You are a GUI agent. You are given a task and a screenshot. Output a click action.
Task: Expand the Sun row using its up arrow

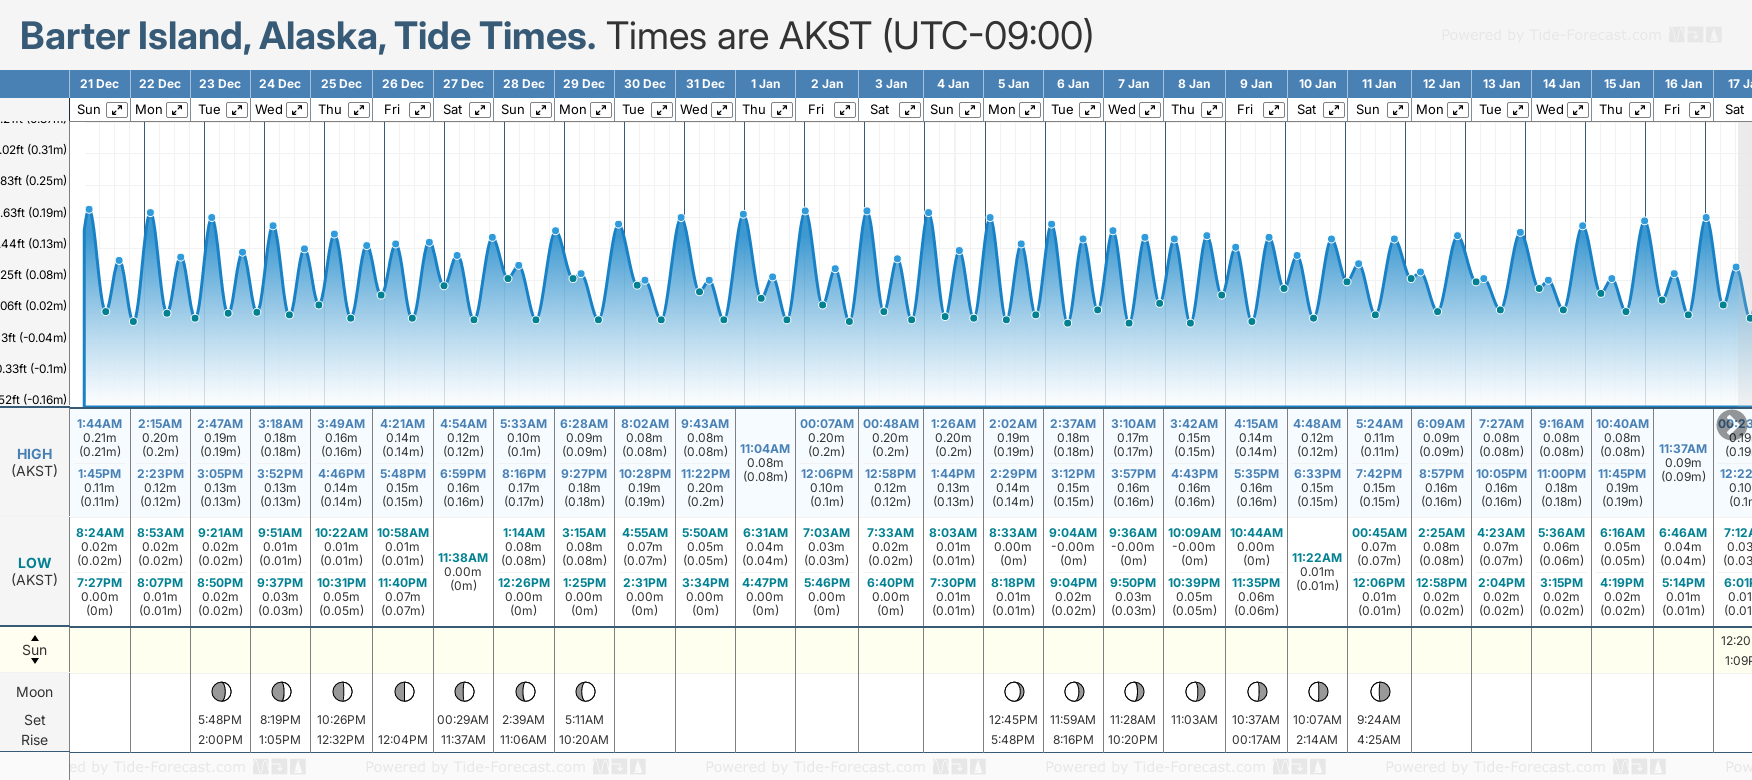click(35, 637)
